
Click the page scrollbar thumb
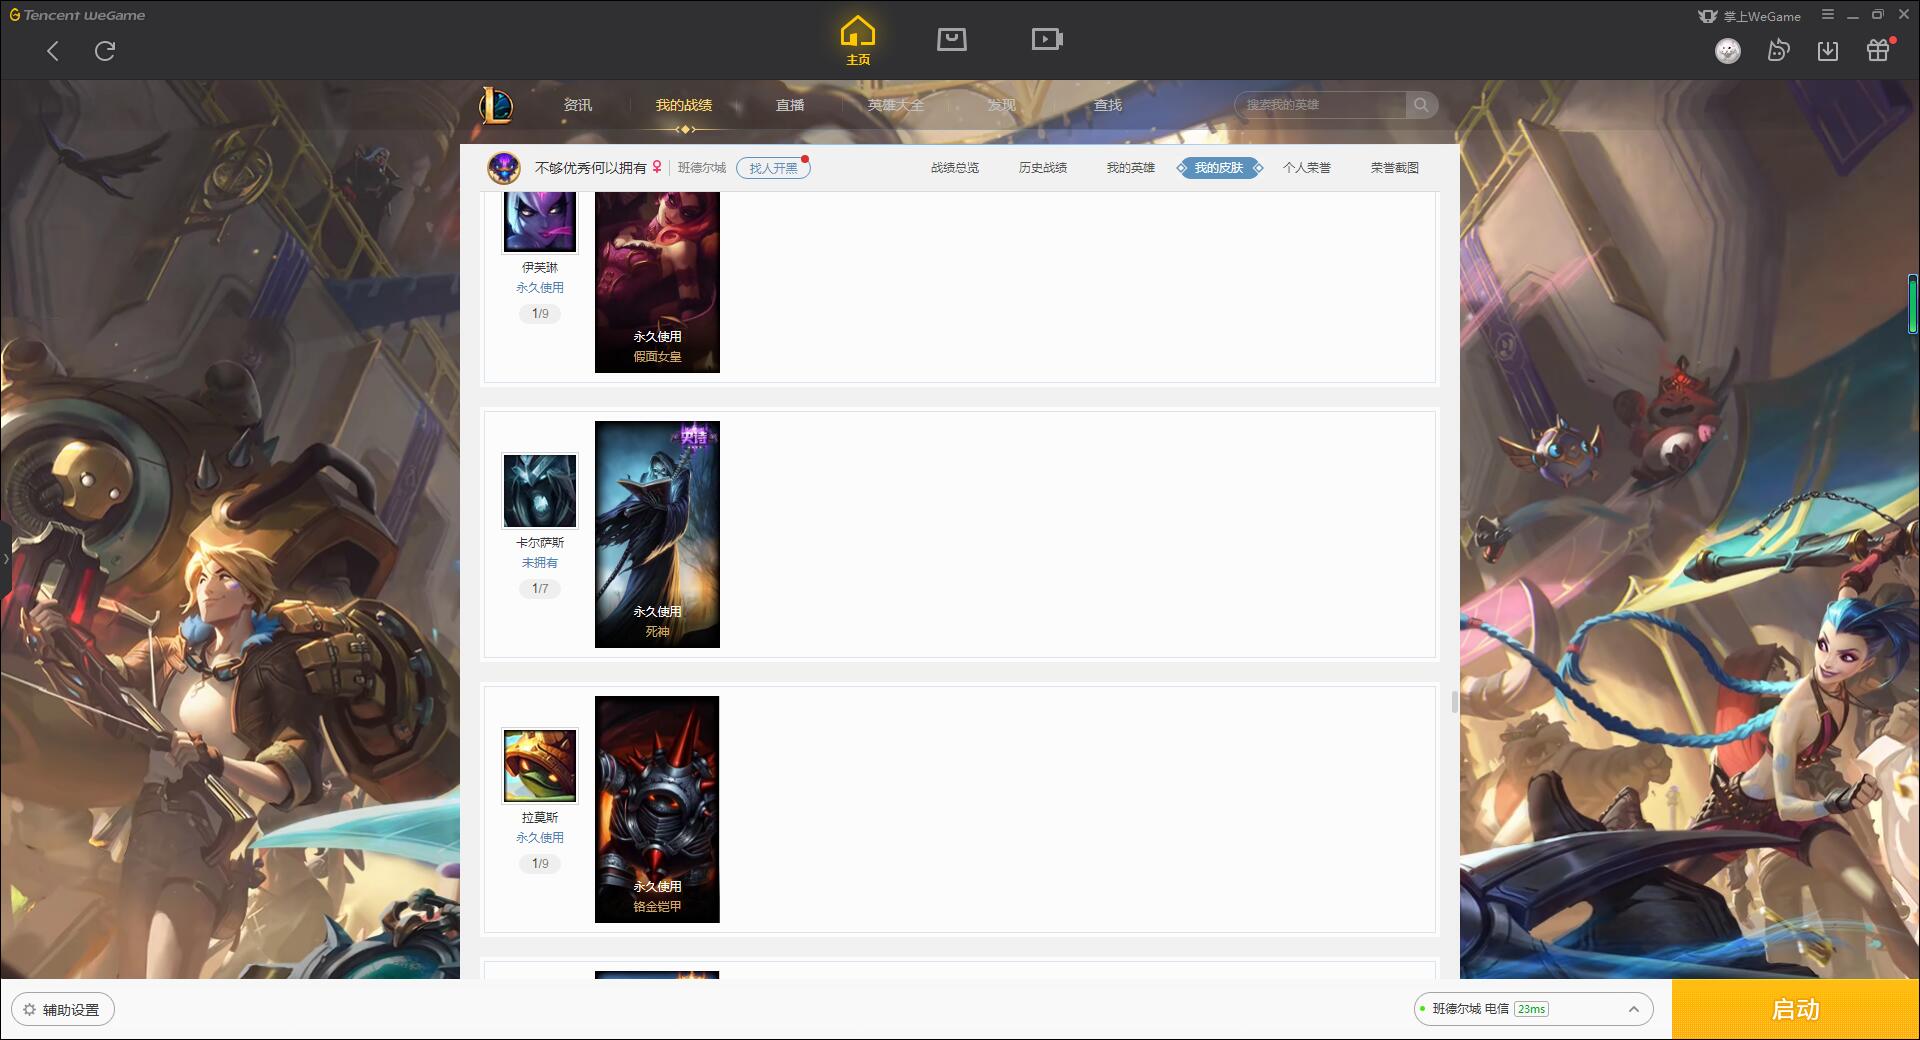click(1454, 702)
